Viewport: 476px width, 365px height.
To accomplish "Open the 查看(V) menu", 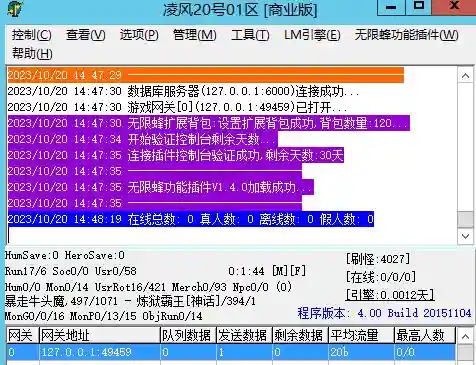I will (x=85, y=35).
